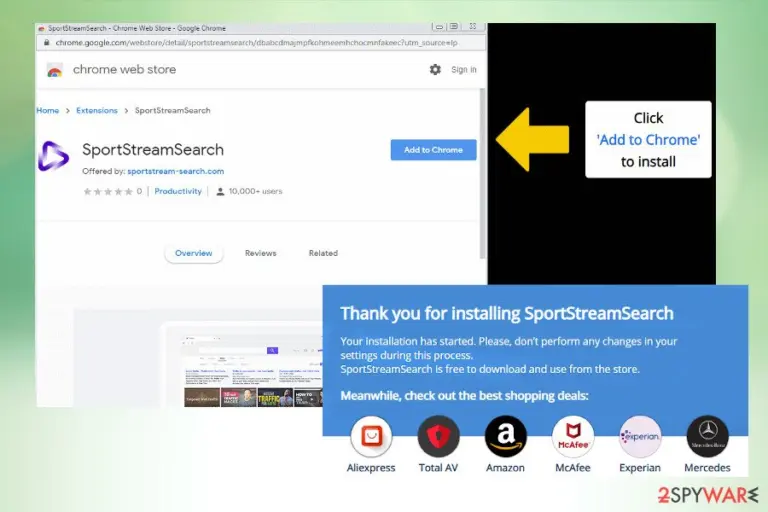Open the Mercedes deal icon
This screenshot has height=512, width=768.
(x=707, y=436)
